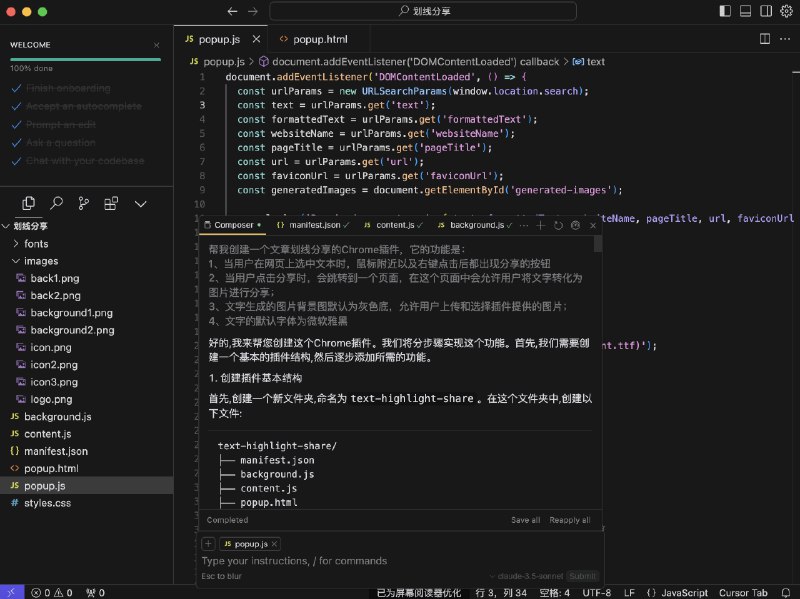The image size is (800, 599).
Task: Start a new Composer with plus icon
Action: coord(540,226)
